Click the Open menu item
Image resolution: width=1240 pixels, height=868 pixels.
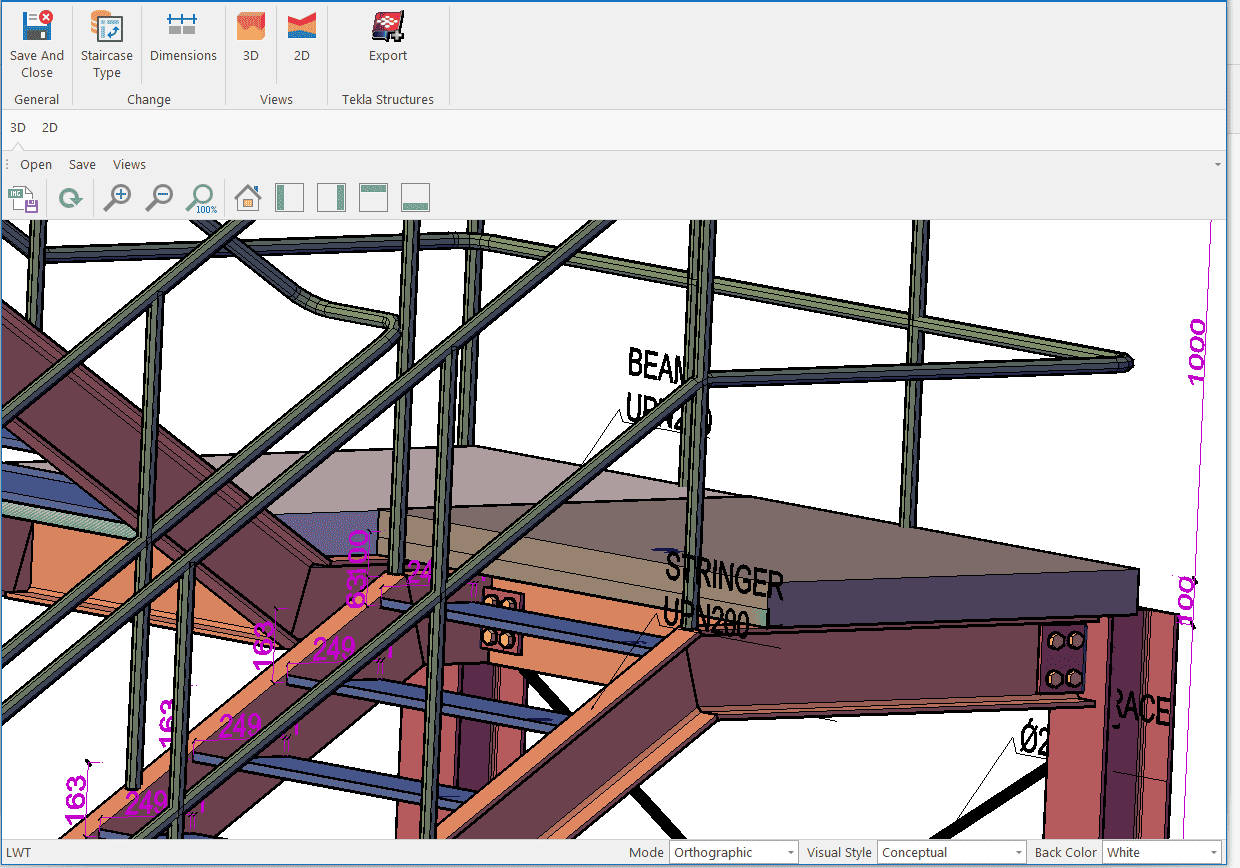(36, 165)
